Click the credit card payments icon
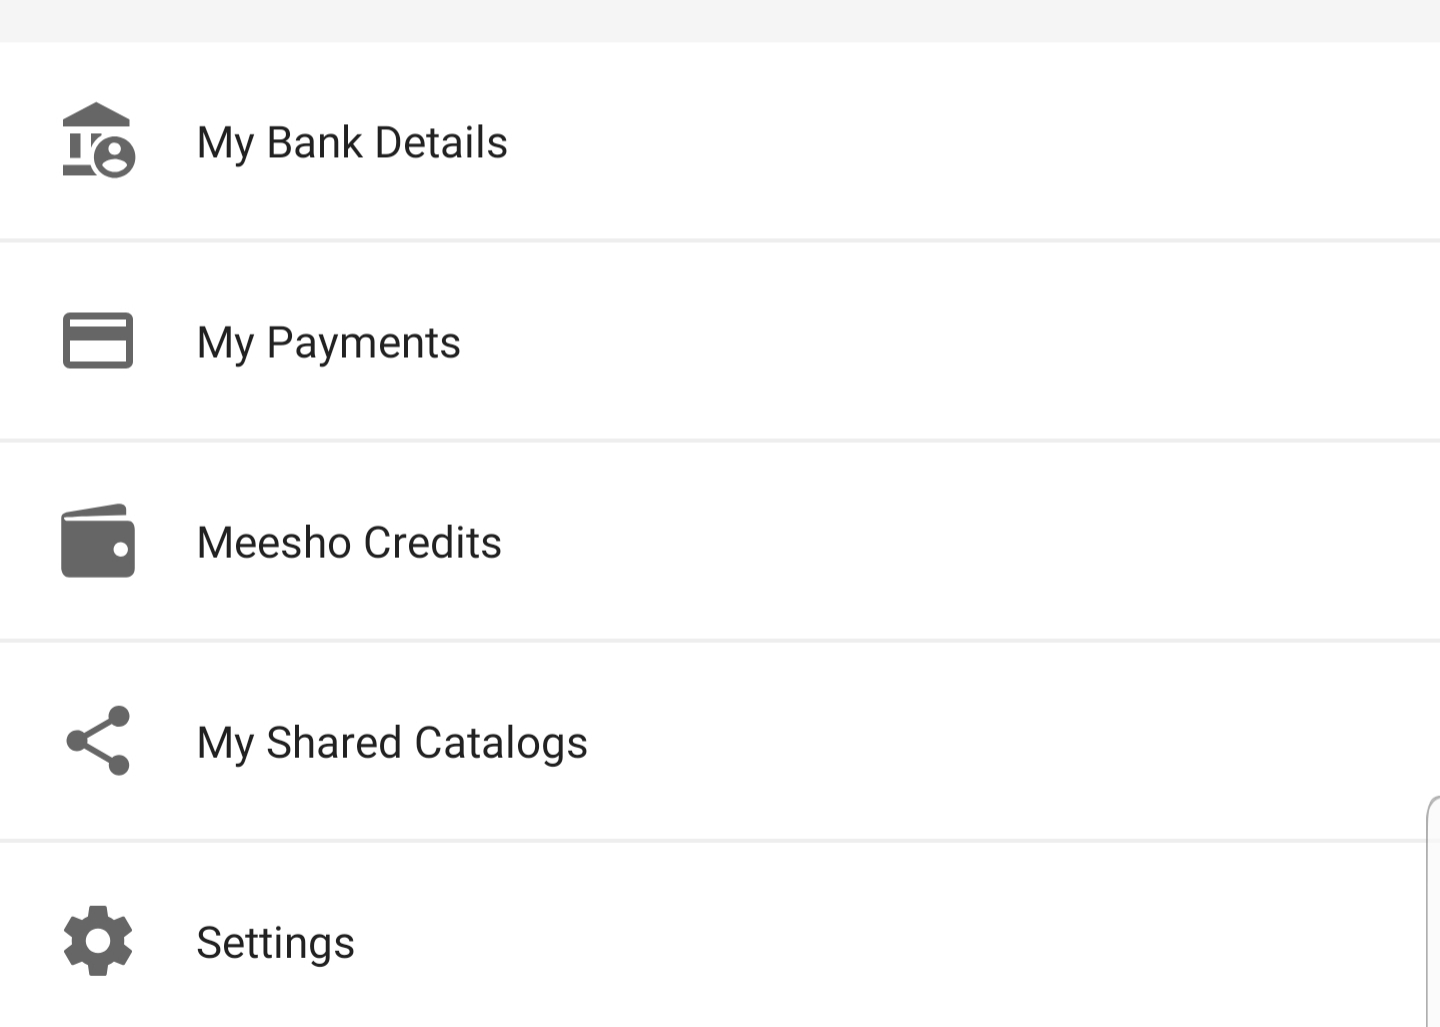Viewport: 1440px width, 1027px height. click(x=98, y=341)
